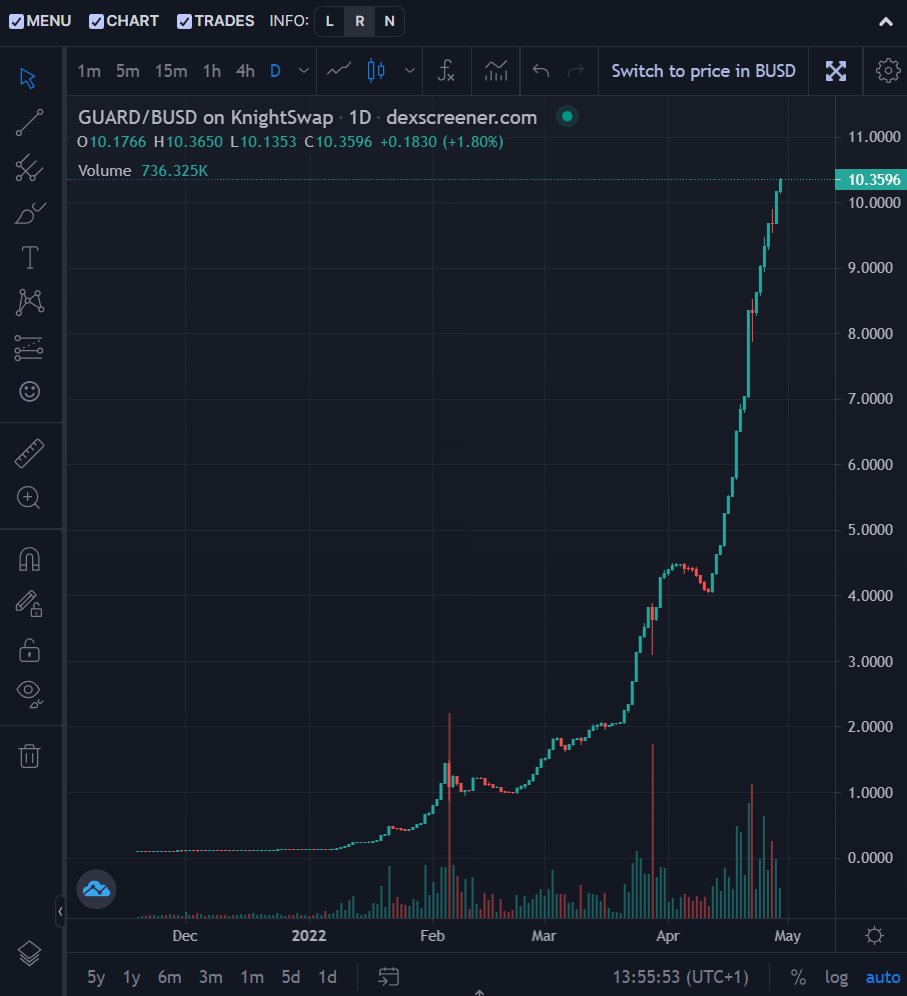Screen dimensions: 907x996
Task: Set date range to 5d
Action: pyautogui.click(x=291, y=976)
